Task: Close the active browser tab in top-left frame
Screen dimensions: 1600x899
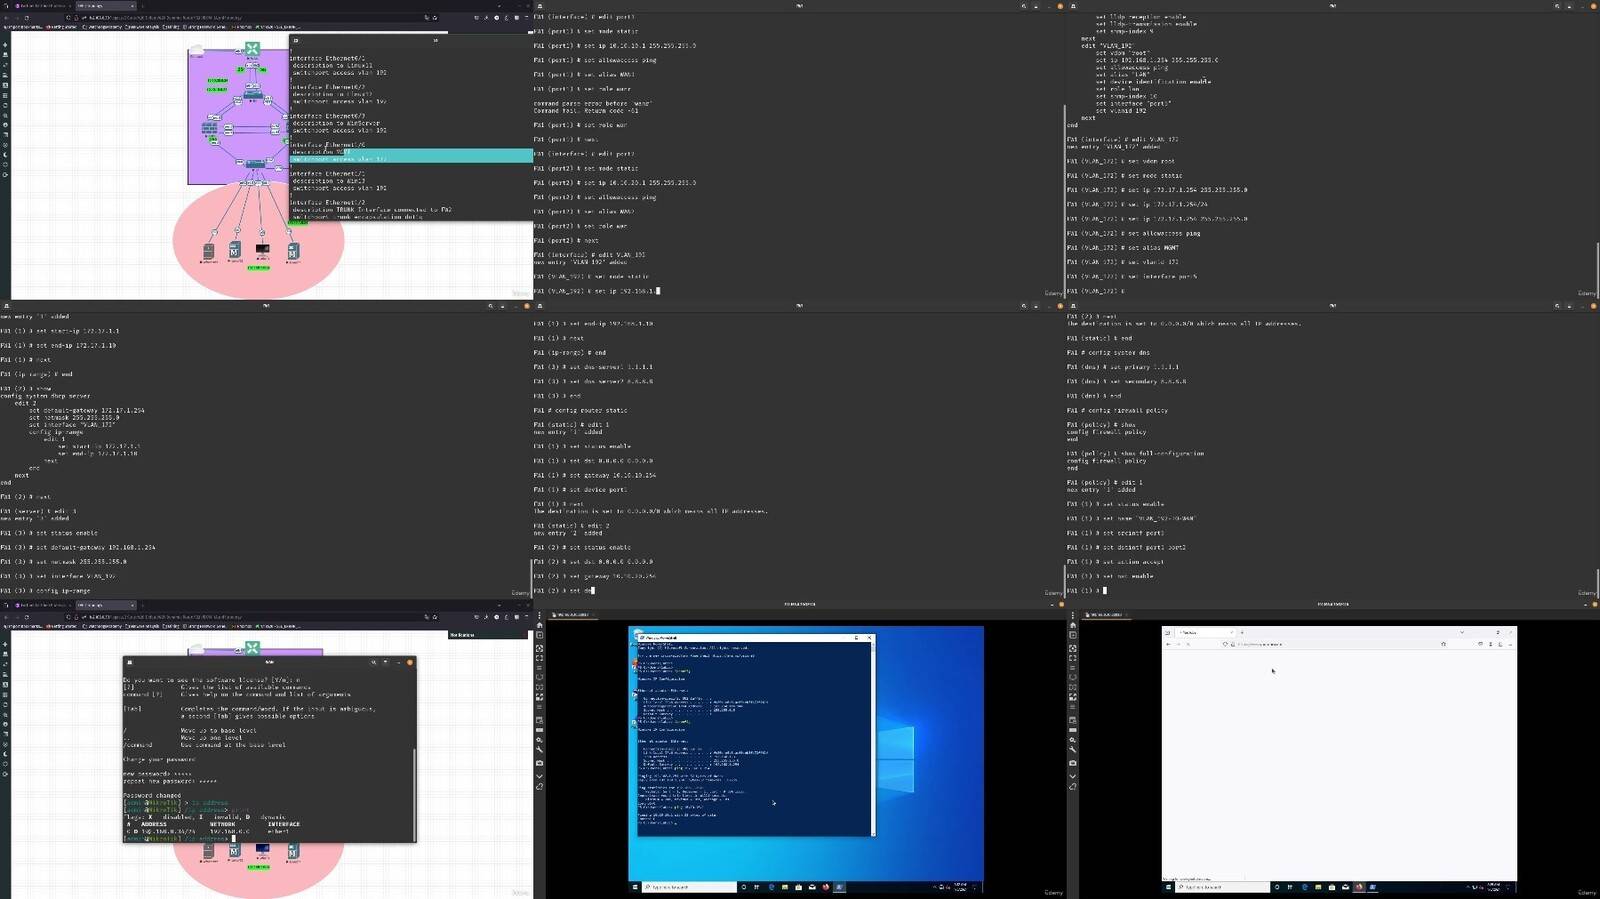Action: pos(131,5)
